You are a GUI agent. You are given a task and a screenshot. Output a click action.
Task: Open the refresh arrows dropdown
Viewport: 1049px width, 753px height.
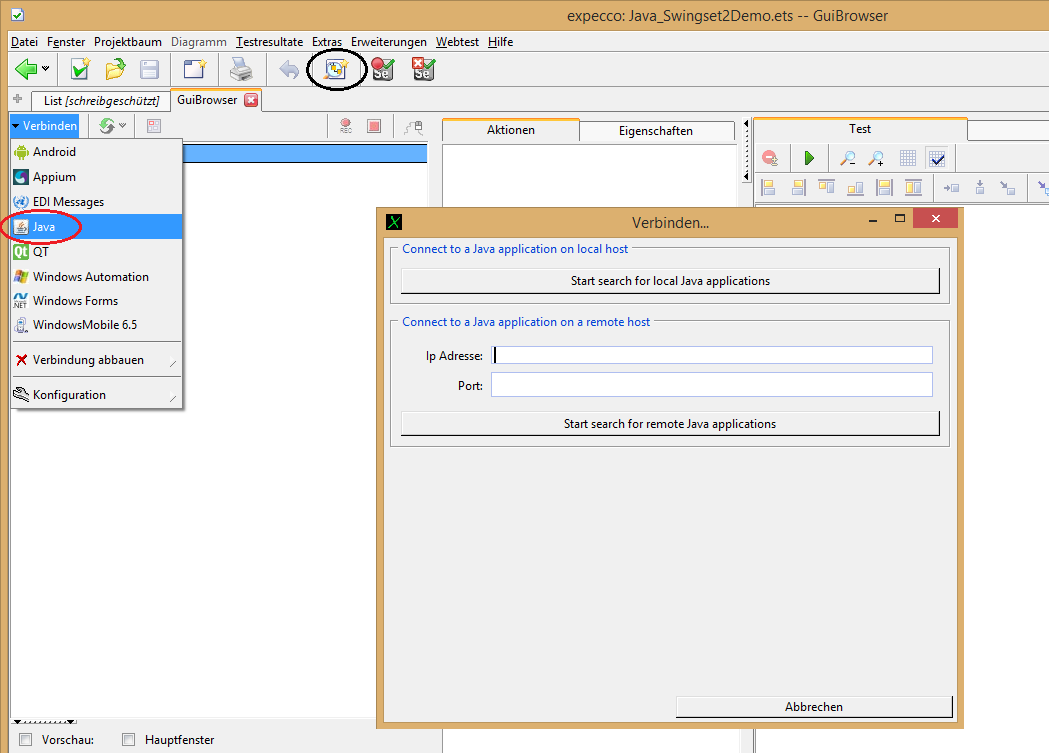[x=122, y=126]
